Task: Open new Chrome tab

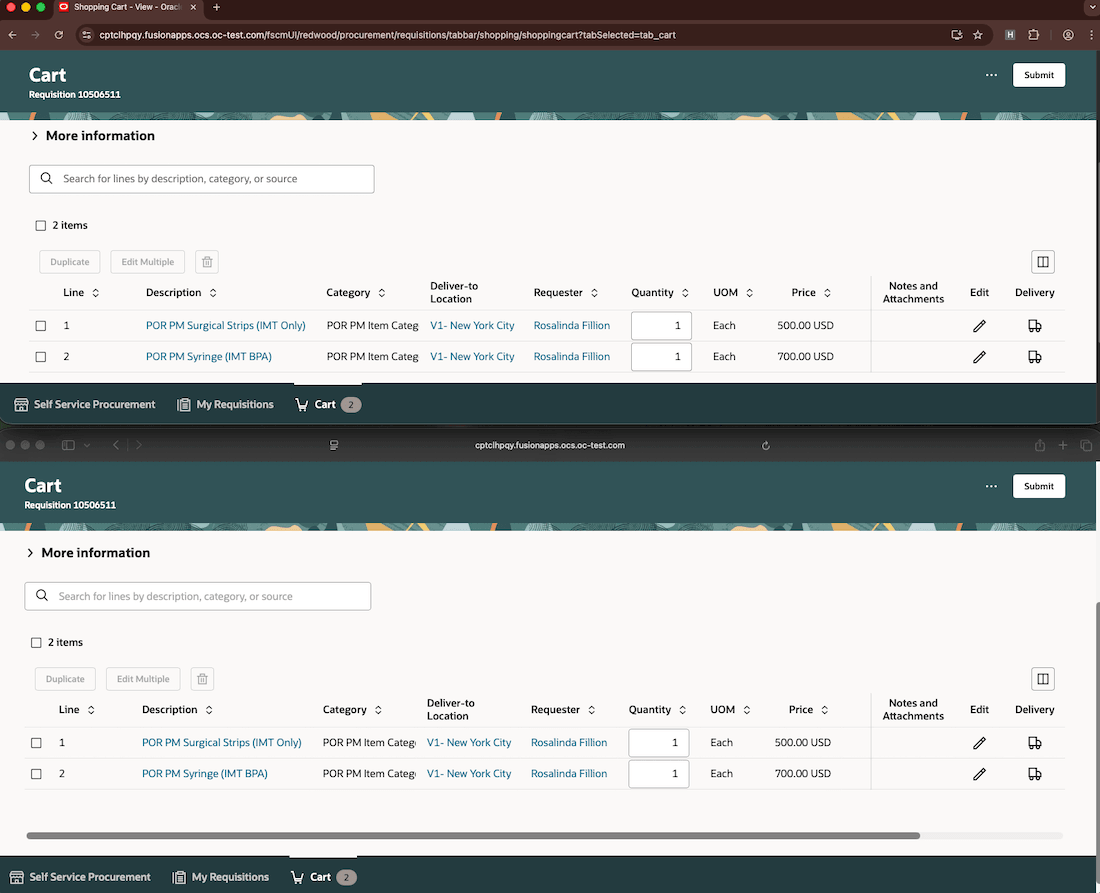Action: 216,7
